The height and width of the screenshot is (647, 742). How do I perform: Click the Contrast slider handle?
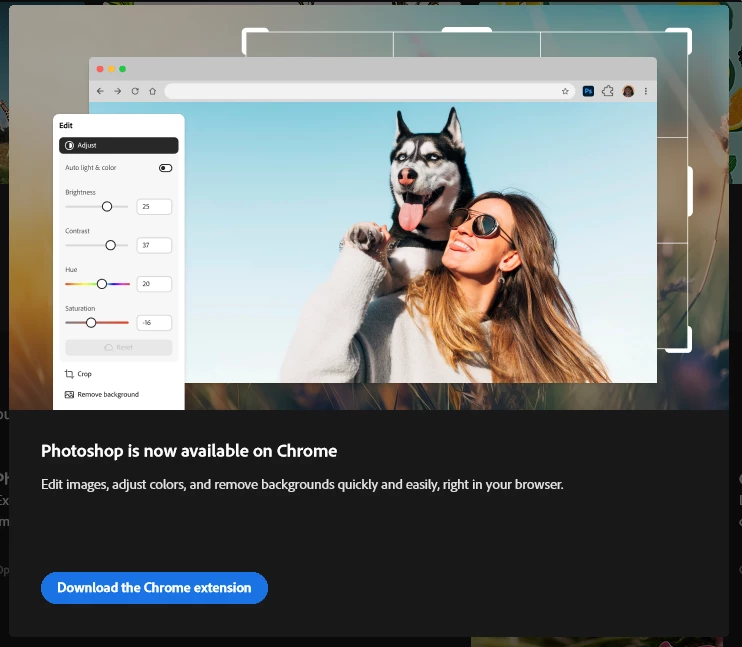coord(110,245)
